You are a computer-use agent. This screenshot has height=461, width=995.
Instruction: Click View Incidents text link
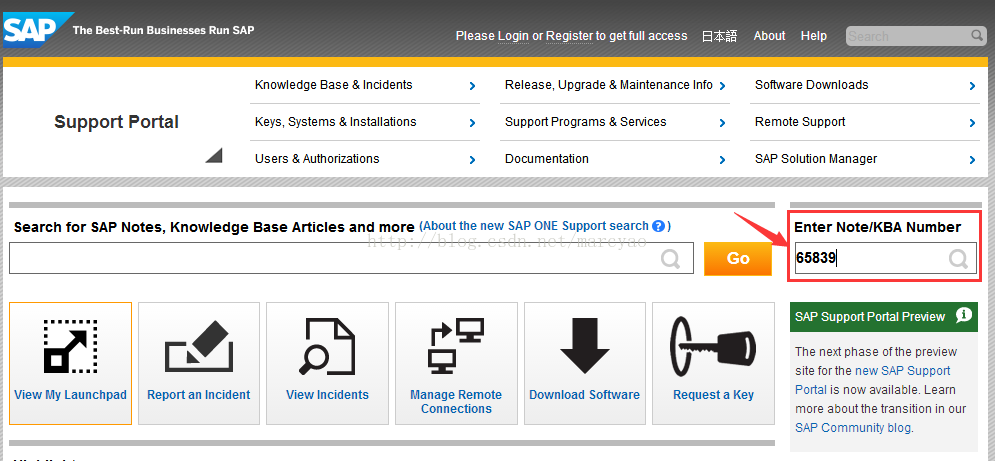click(327, 395)
